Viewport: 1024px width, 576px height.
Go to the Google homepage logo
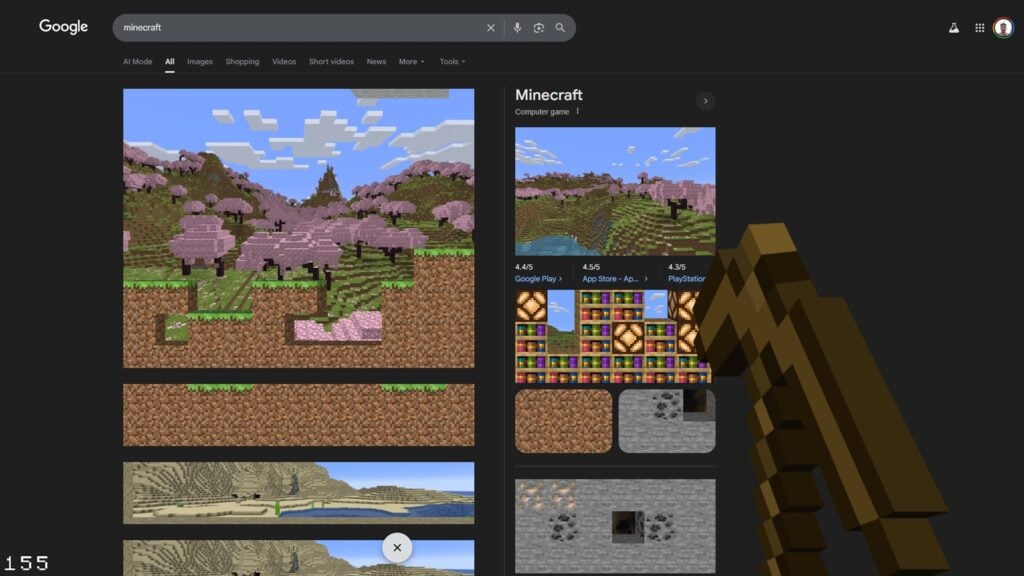click(64, 27)
